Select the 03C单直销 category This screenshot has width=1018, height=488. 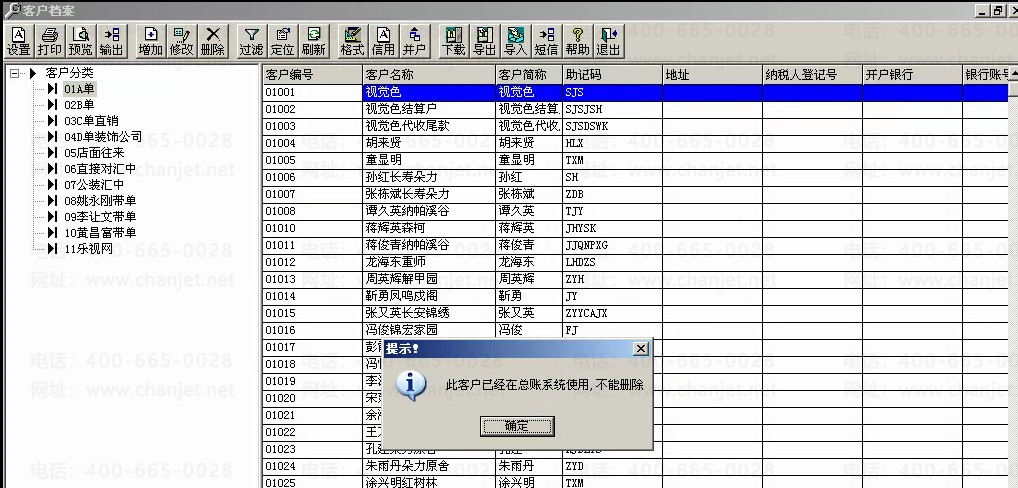point(91,121)
